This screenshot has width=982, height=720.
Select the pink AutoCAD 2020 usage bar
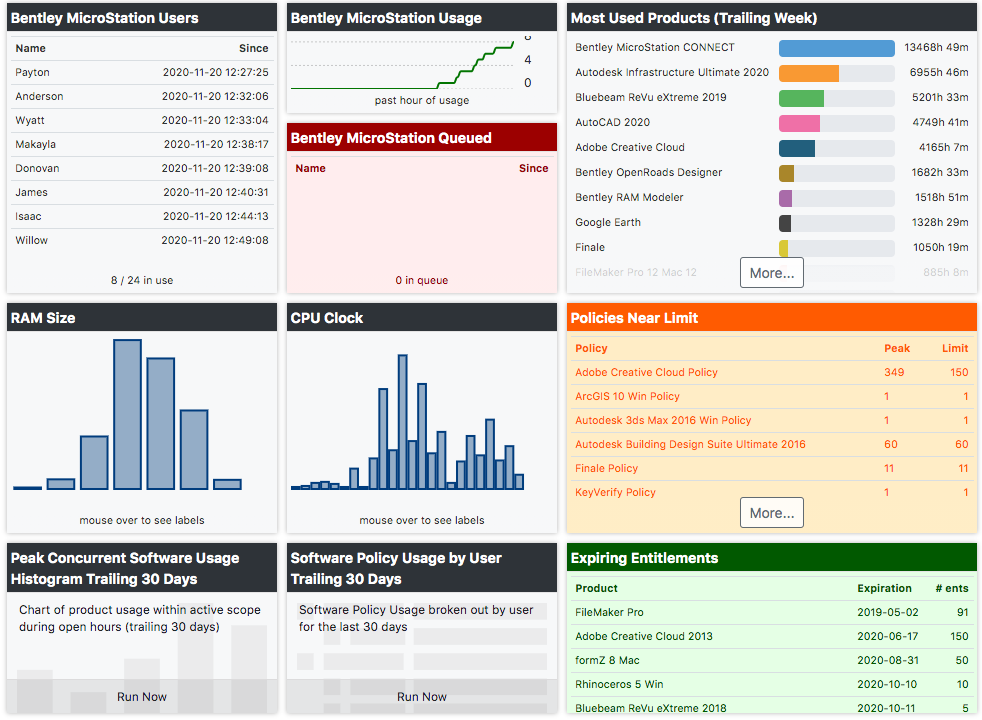[799, 123]
